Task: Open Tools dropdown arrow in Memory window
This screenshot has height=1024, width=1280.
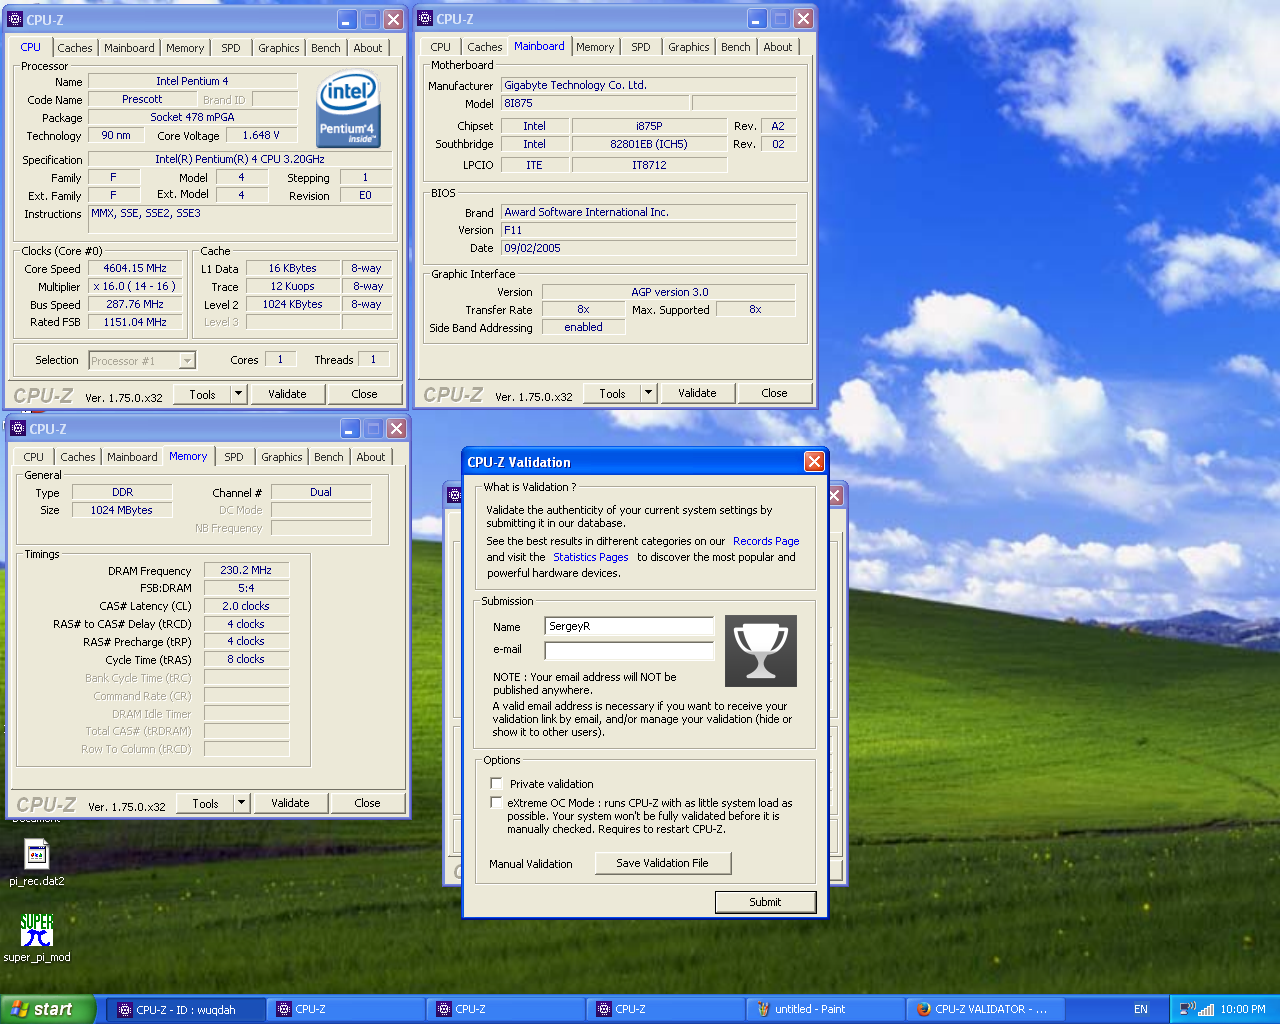Action: pos(242,803)
